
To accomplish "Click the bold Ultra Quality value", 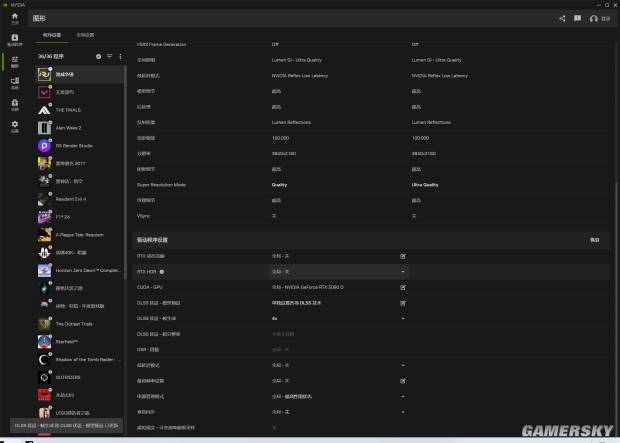I will click(425, 185).
